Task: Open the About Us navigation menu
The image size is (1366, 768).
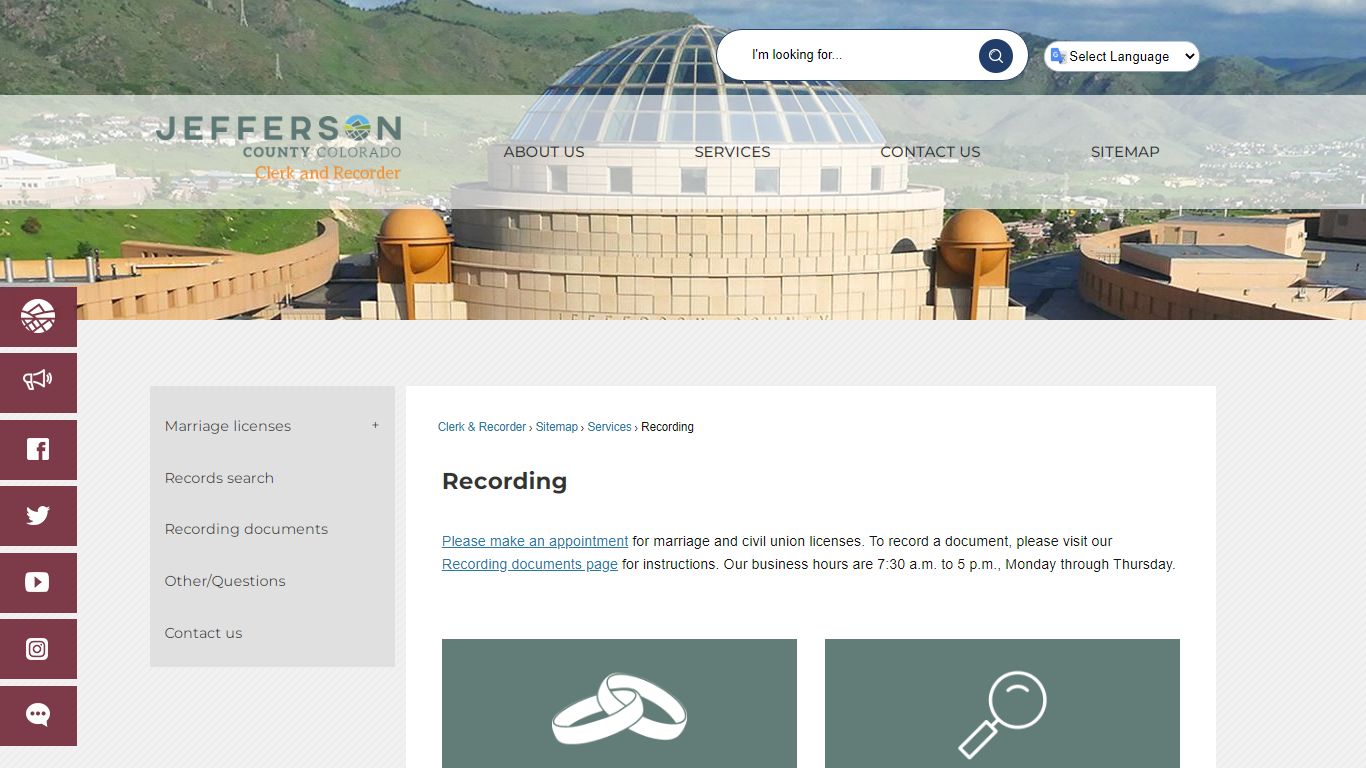Action: (543, 152)
